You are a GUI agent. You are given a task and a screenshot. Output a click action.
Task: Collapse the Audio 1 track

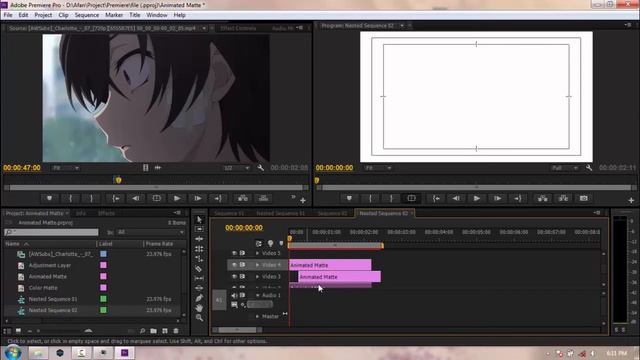pyautogui.click(x=258, y=295)
